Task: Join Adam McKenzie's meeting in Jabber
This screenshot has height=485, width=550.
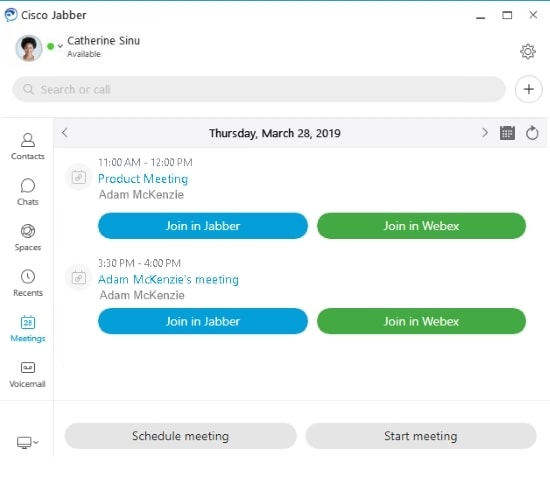Action: [203, 321]
